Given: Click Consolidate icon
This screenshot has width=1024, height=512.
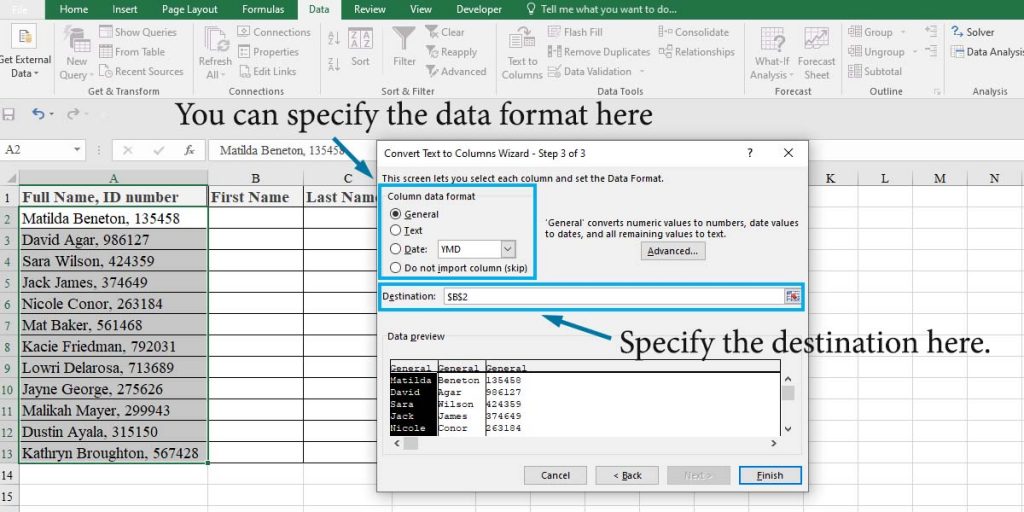Looking at the screenshot, I should click(665, 32).
